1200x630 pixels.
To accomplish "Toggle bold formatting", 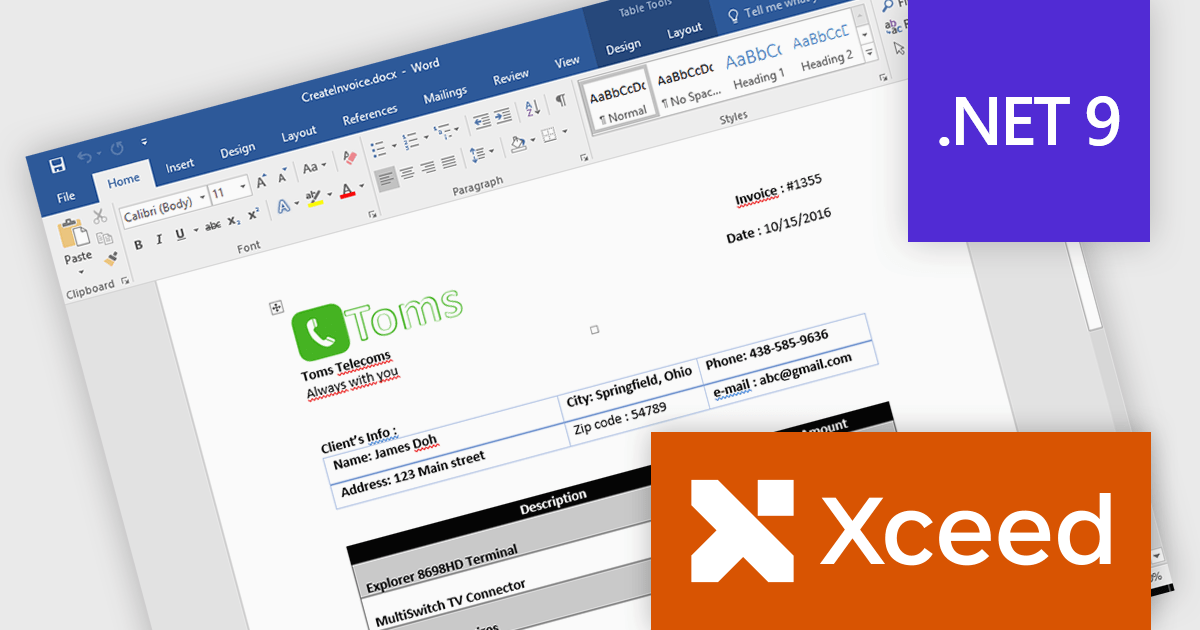I will point(138,244).
